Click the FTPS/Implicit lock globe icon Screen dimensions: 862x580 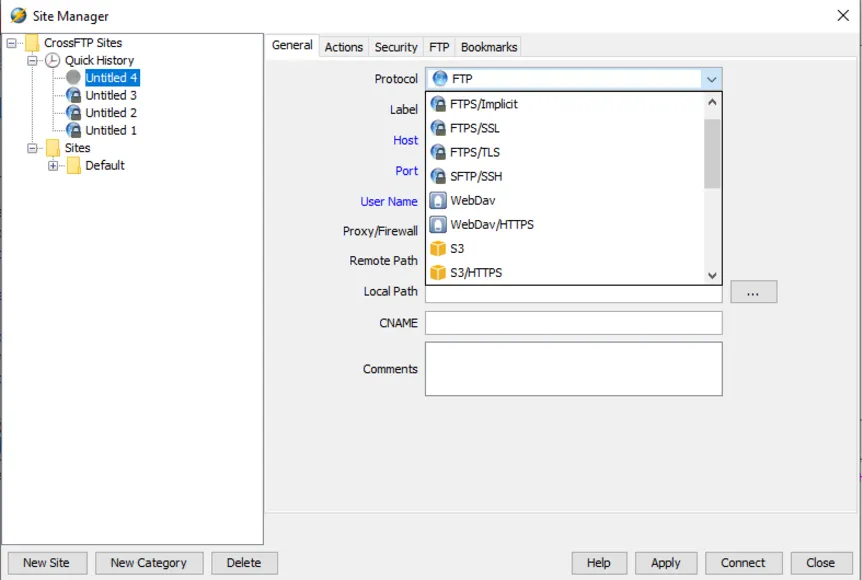coord(438,104)
